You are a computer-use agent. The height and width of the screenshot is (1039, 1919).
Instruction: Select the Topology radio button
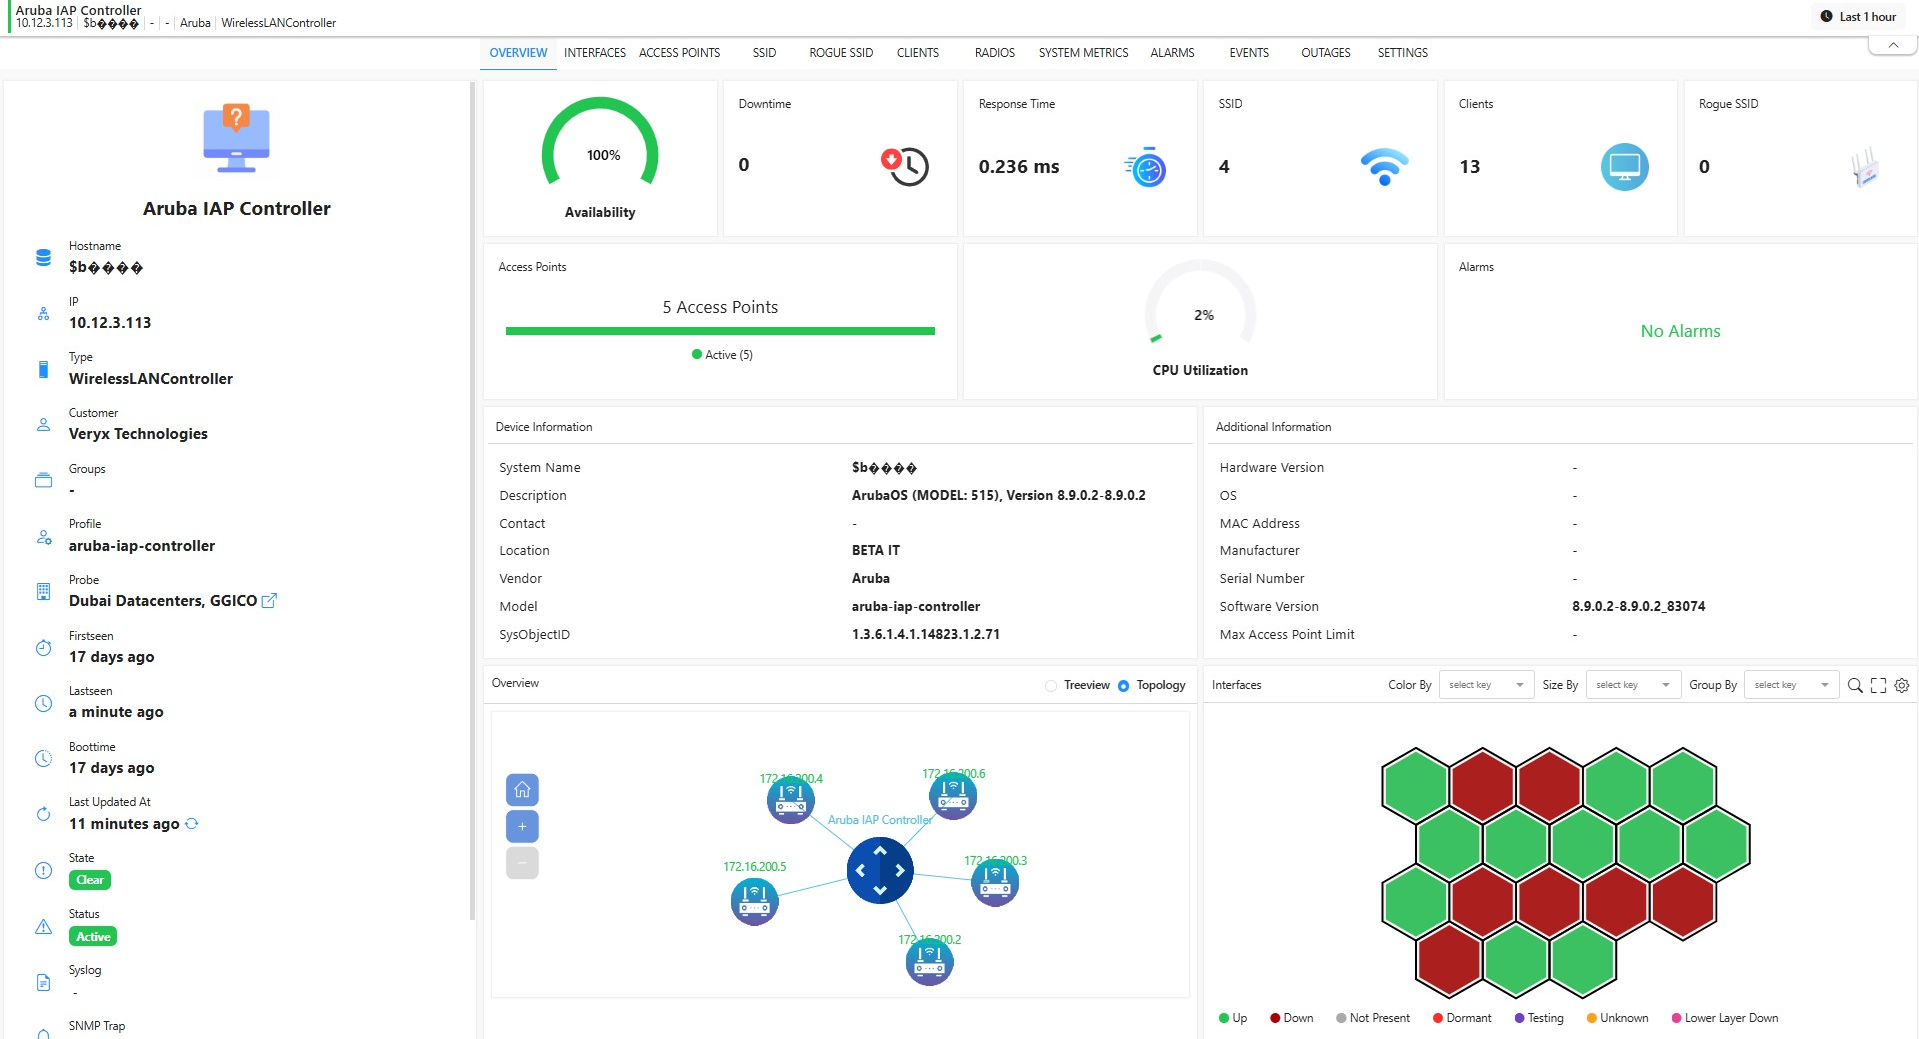1124,686
